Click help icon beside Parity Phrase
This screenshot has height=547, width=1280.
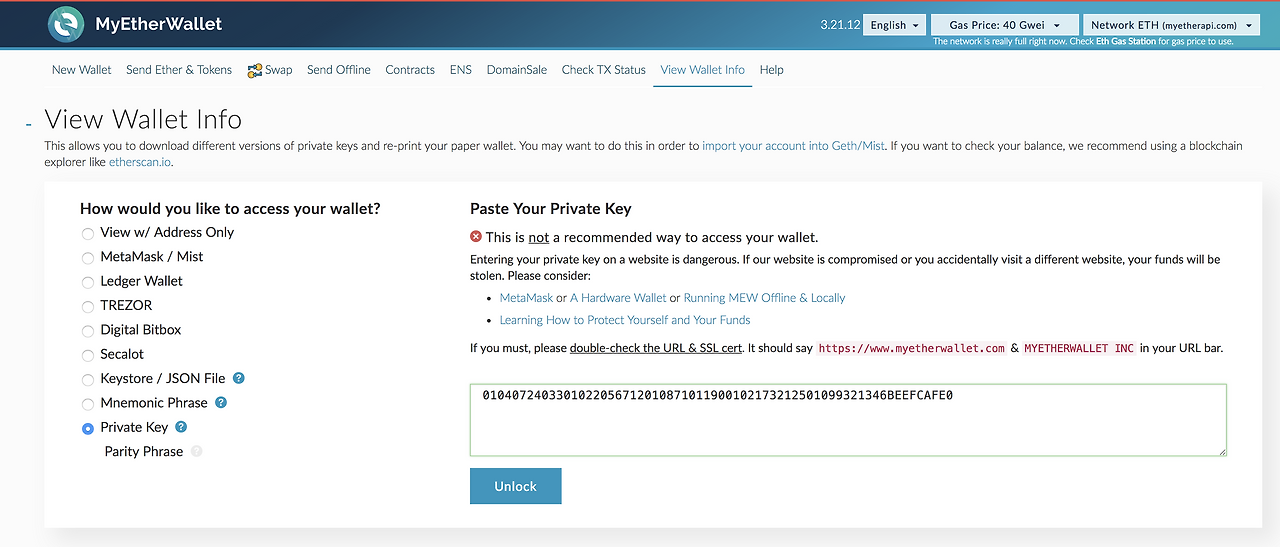[x=196, y=451]
